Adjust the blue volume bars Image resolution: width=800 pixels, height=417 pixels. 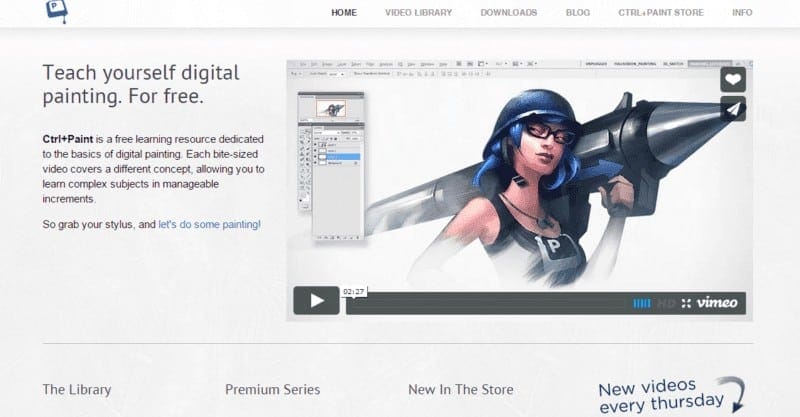pos(642,304)
